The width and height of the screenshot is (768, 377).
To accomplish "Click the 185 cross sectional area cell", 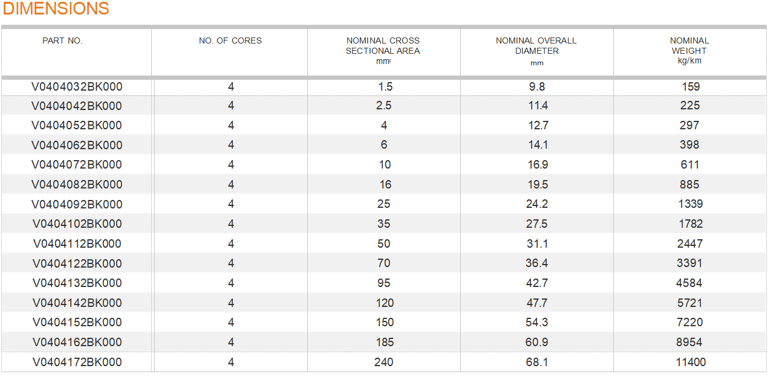I will point(384,342).
